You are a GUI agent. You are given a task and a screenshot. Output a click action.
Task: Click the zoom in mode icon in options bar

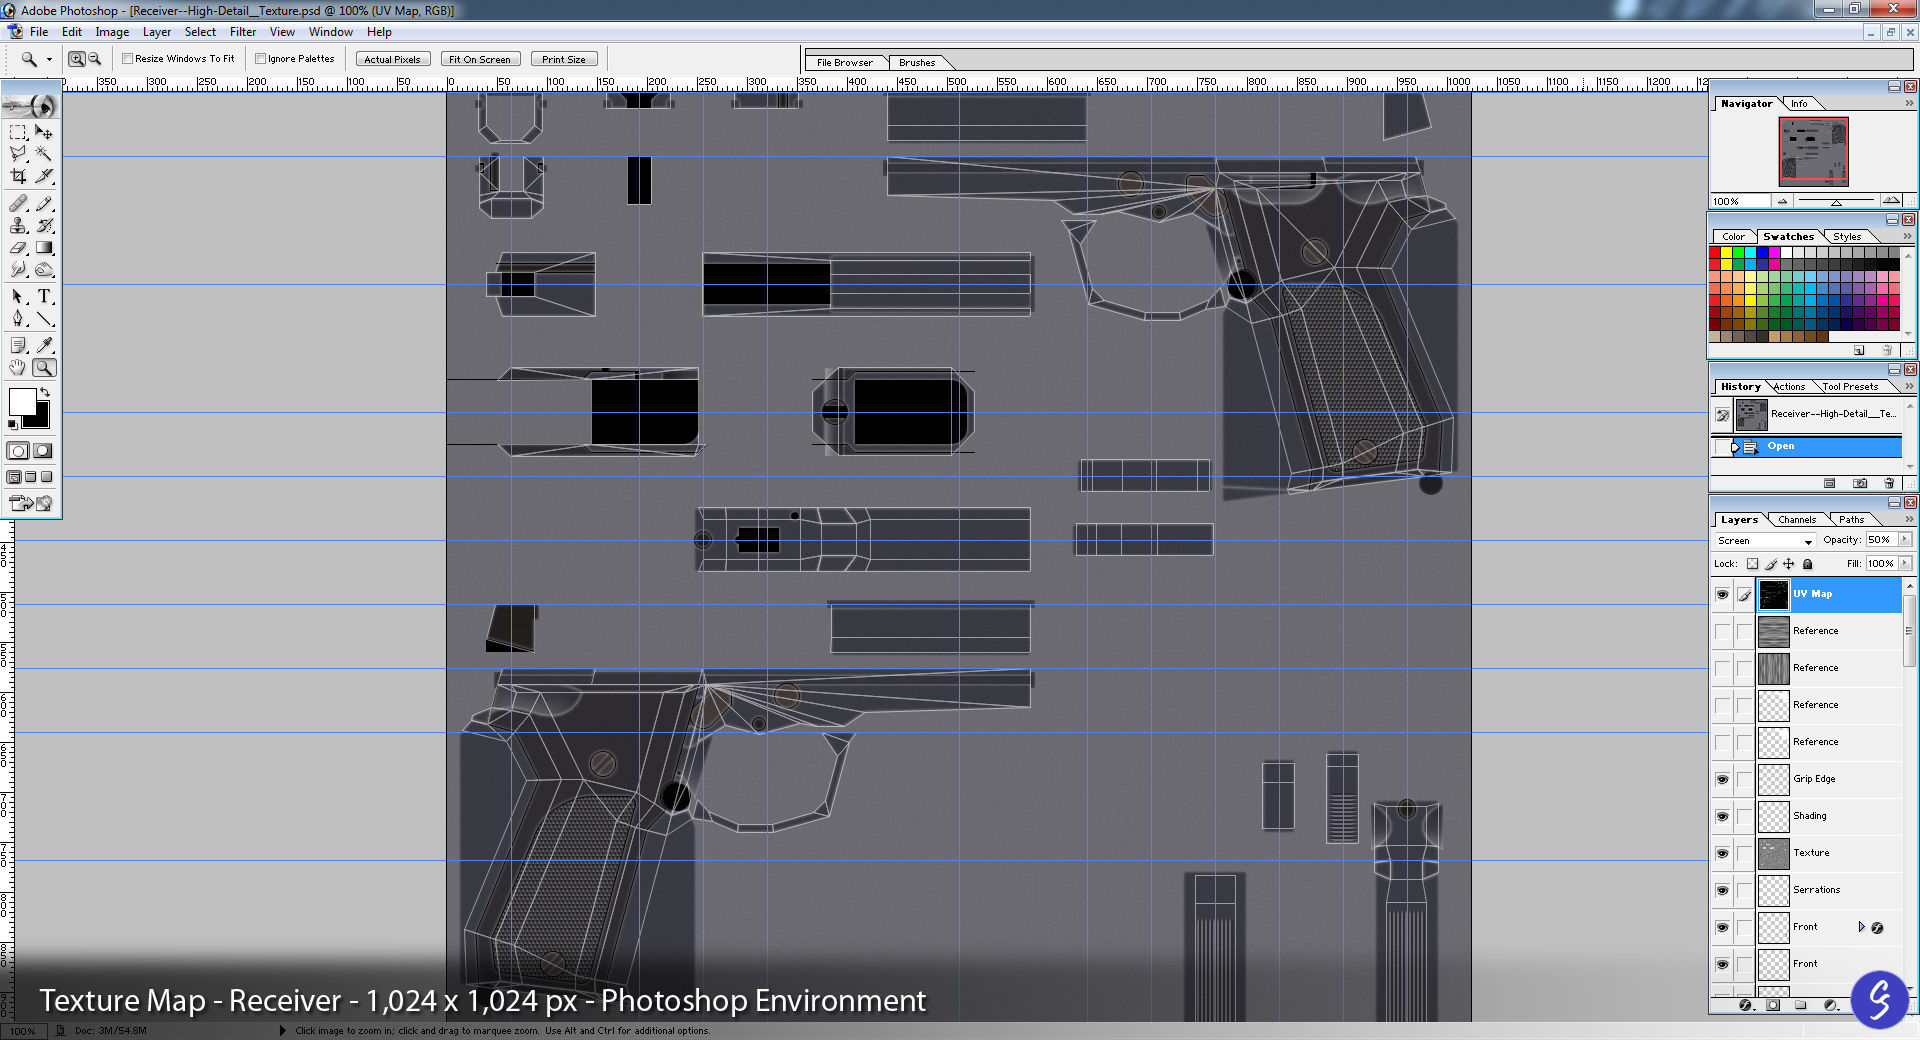76,59
